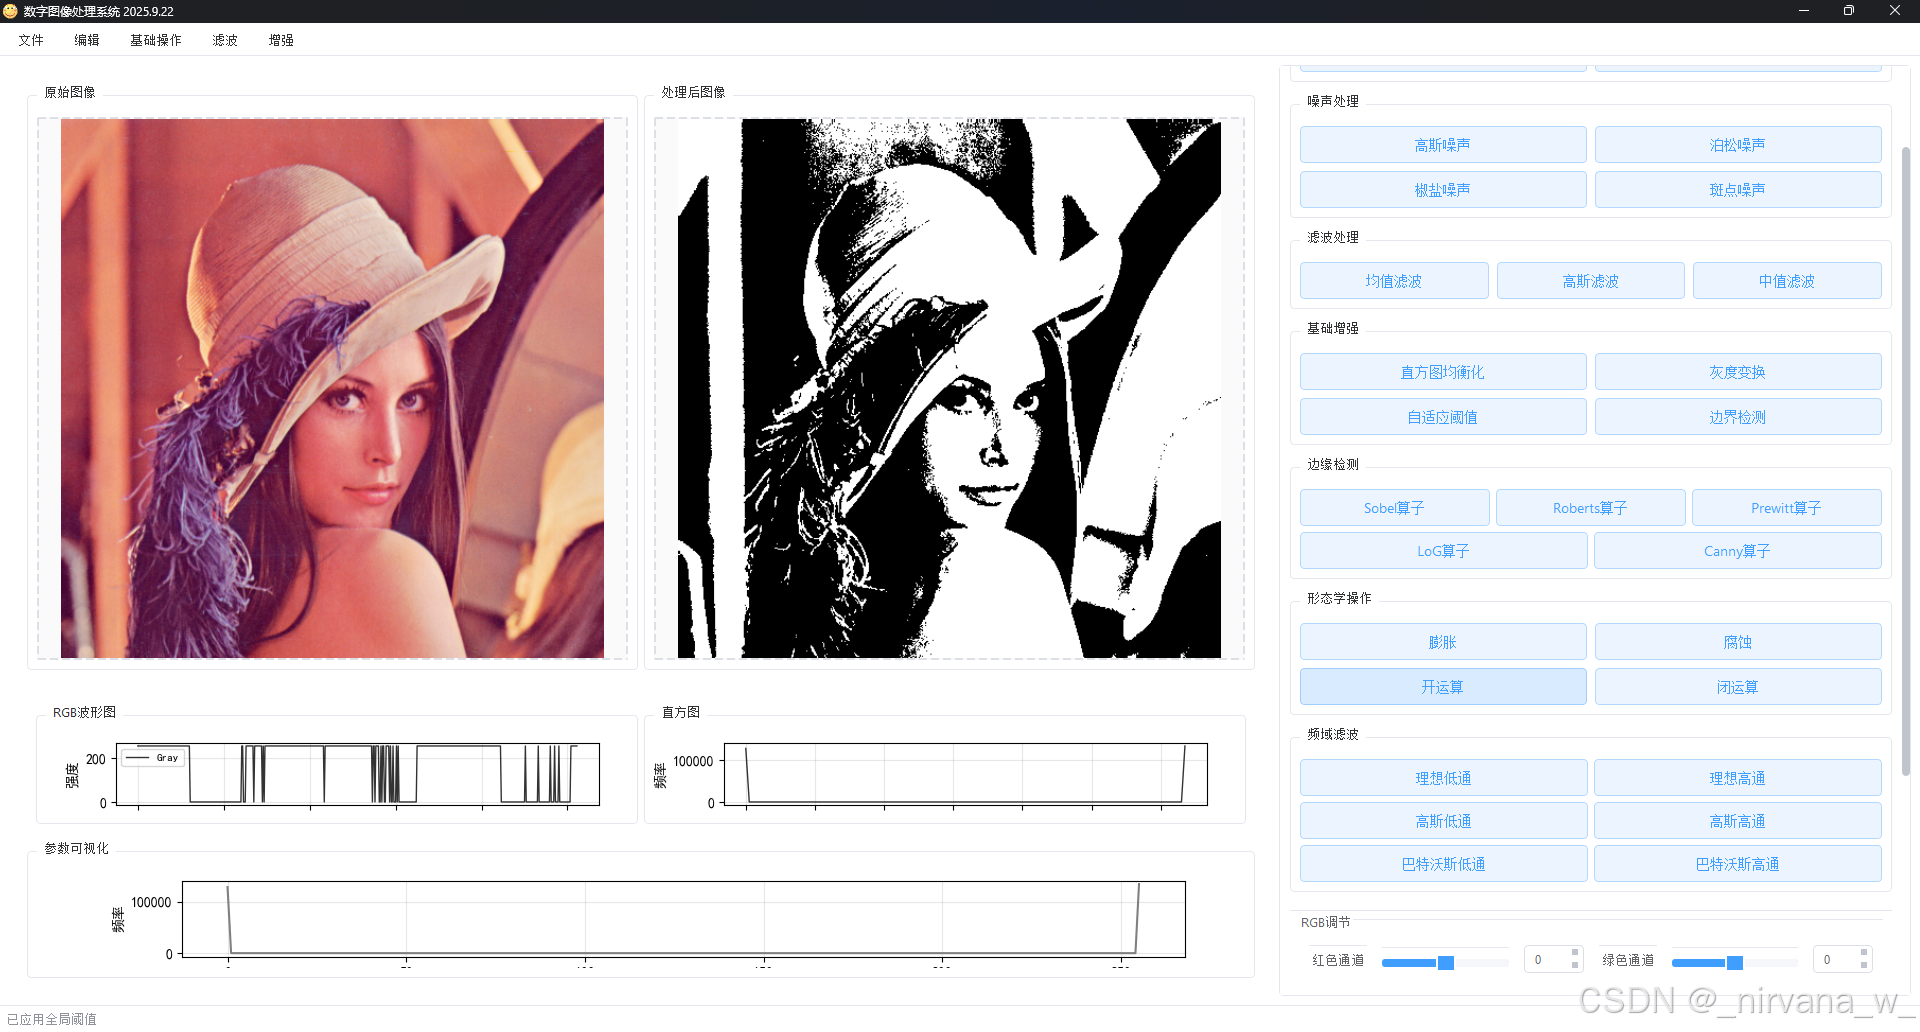The image size is (1920, 1032).
Task: Click the 噪声处理 group label
Action: tap(1333, 101)
